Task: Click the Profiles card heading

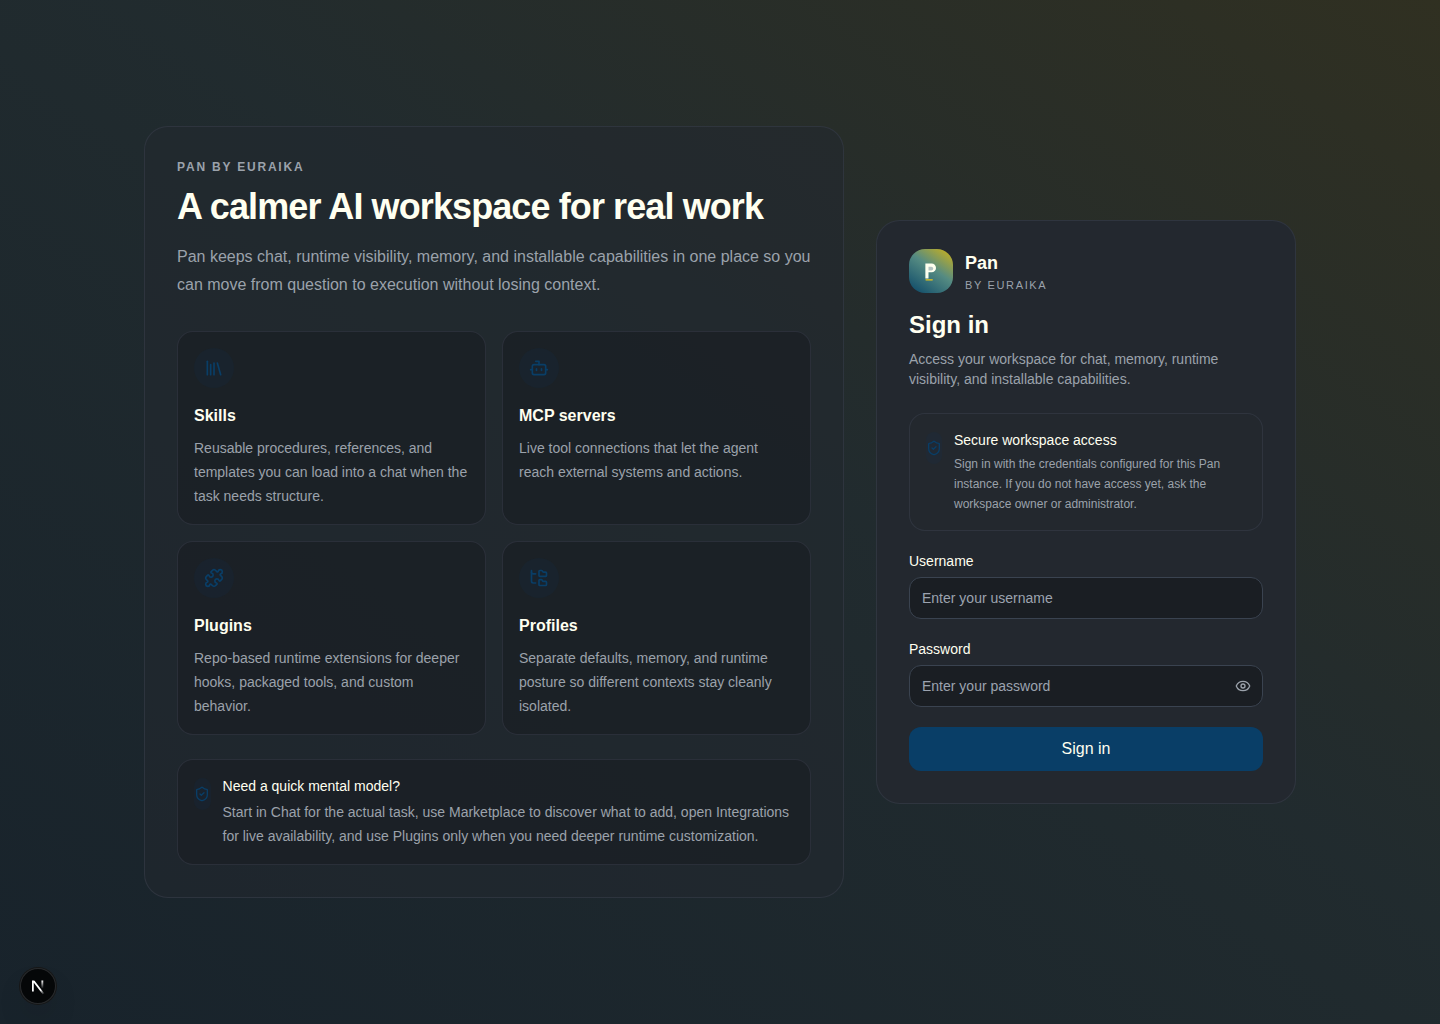Action: coord(548,625)
